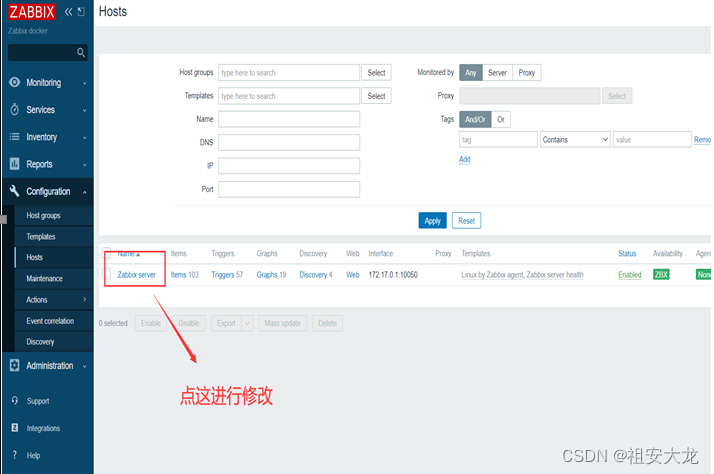Click the Inventory list icon

(15, 137)
